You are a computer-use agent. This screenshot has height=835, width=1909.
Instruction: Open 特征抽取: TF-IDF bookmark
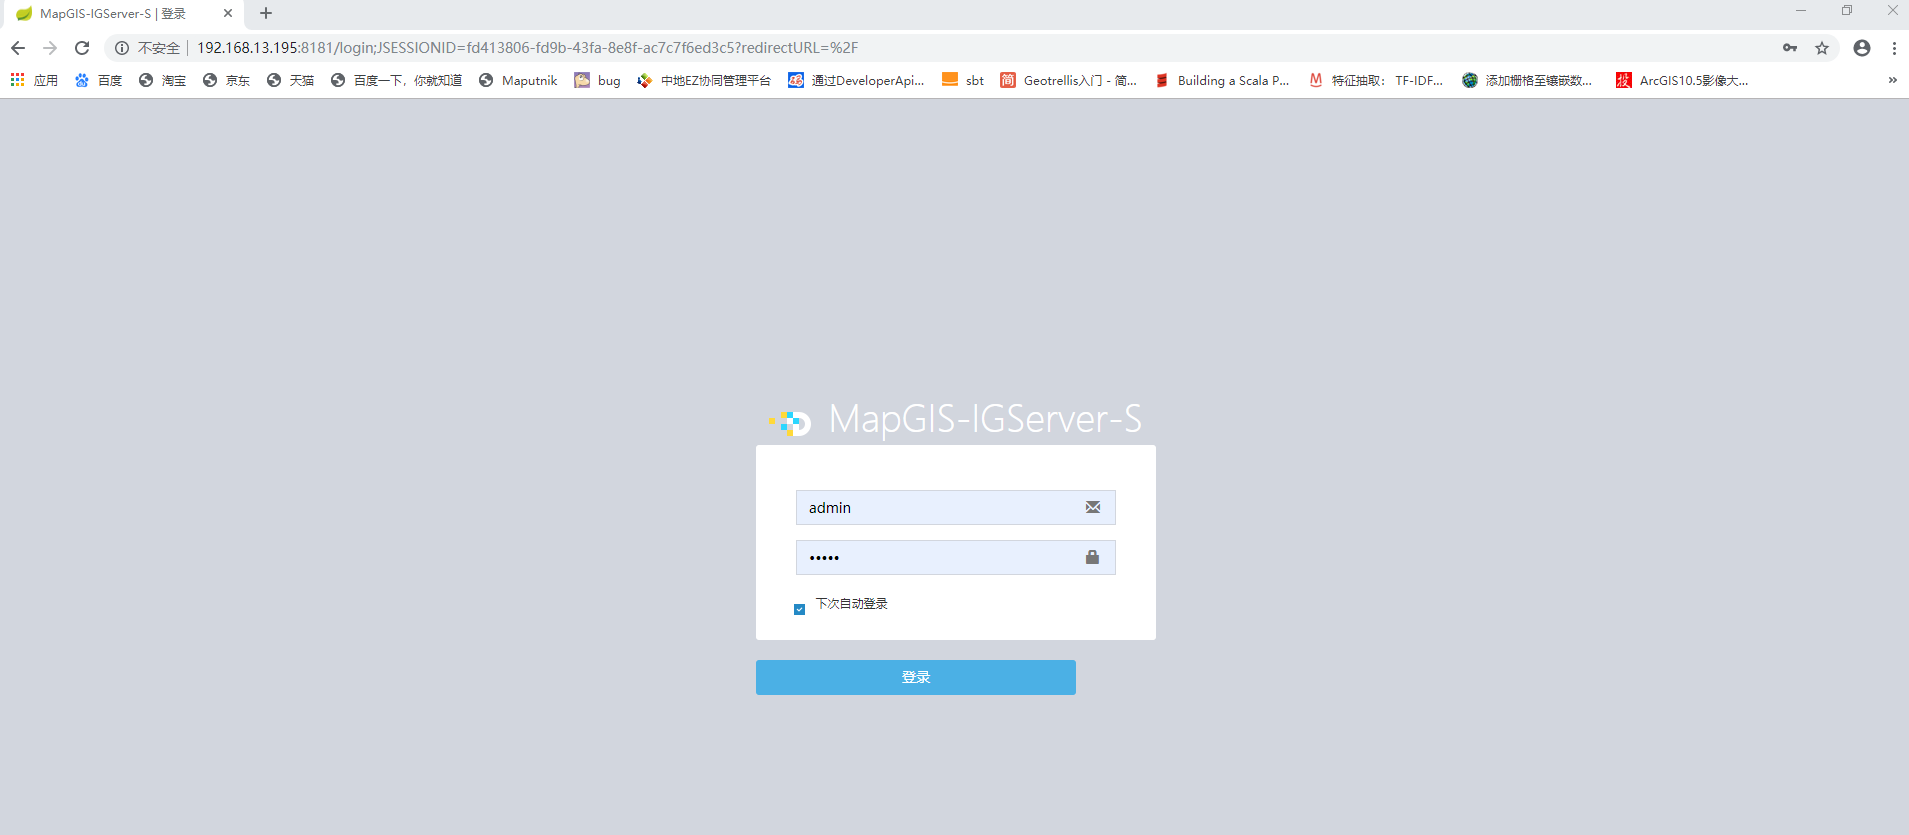(x=1376, y=80)
